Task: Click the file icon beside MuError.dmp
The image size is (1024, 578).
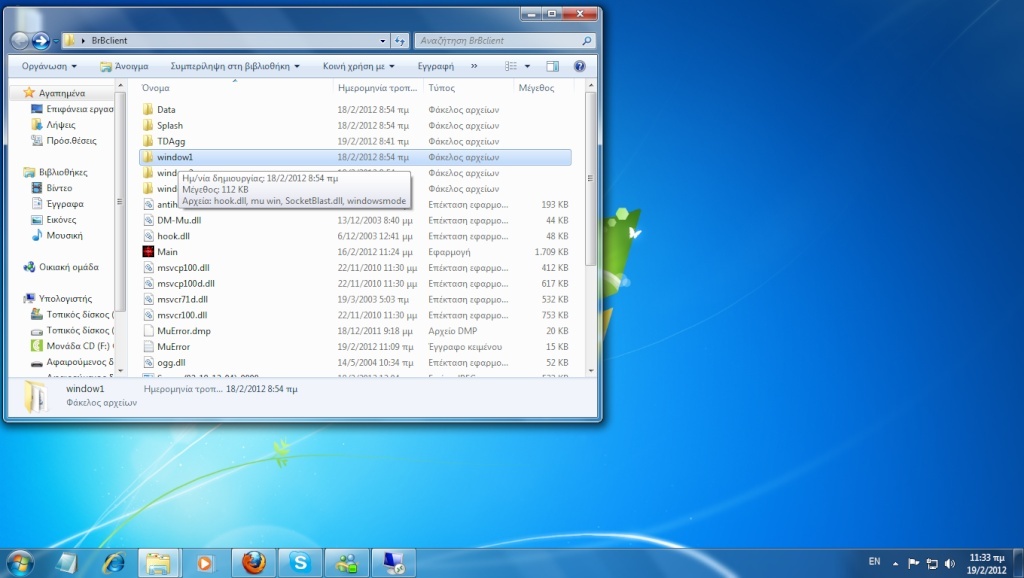Action: (148, 330)
